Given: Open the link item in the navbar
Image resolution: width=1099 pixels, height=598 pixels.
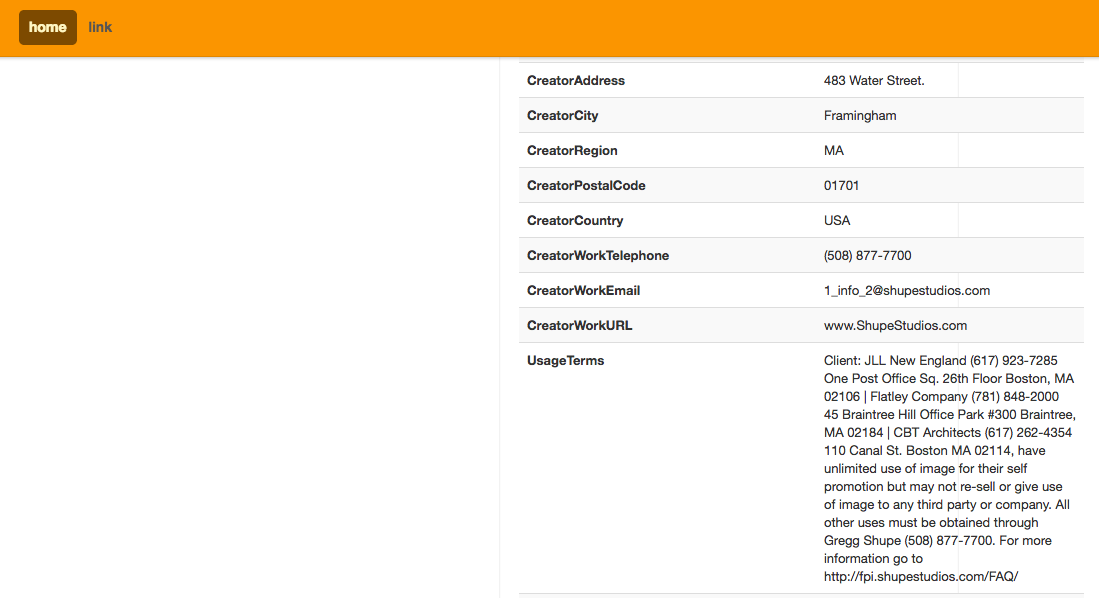Looking at the screenshot, I should click(100, 27).
